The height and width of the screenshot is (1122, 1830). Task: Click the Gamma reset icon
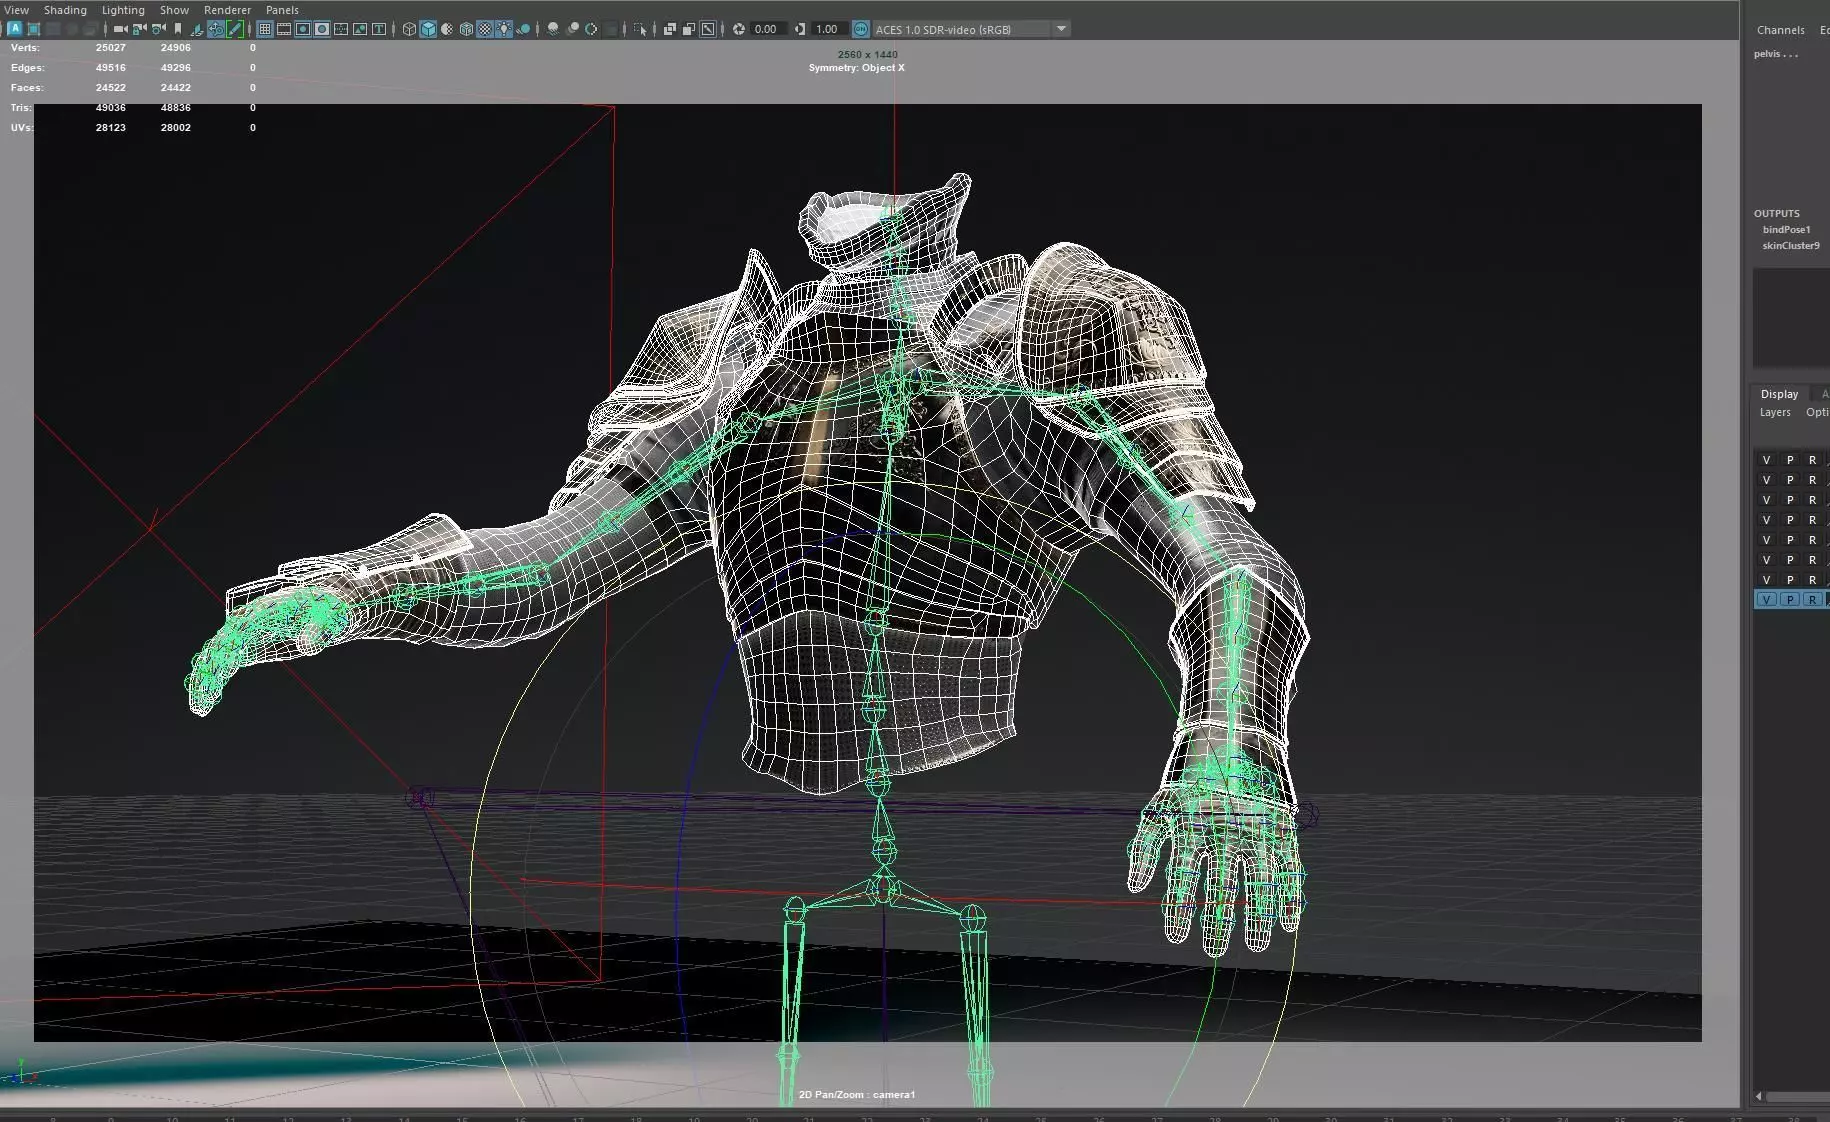800,29
